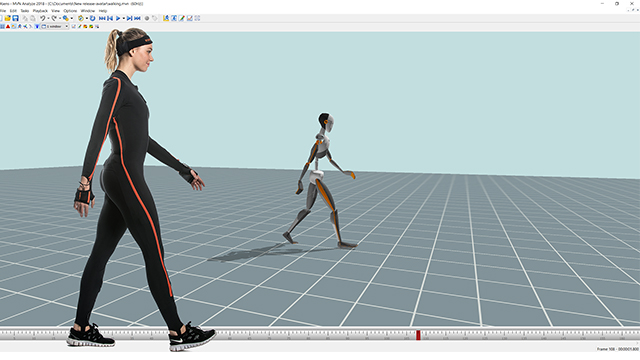Save the recording with the floppy disk icon
The height and width of the screenshot is (360, 640).
click(16, 18)
